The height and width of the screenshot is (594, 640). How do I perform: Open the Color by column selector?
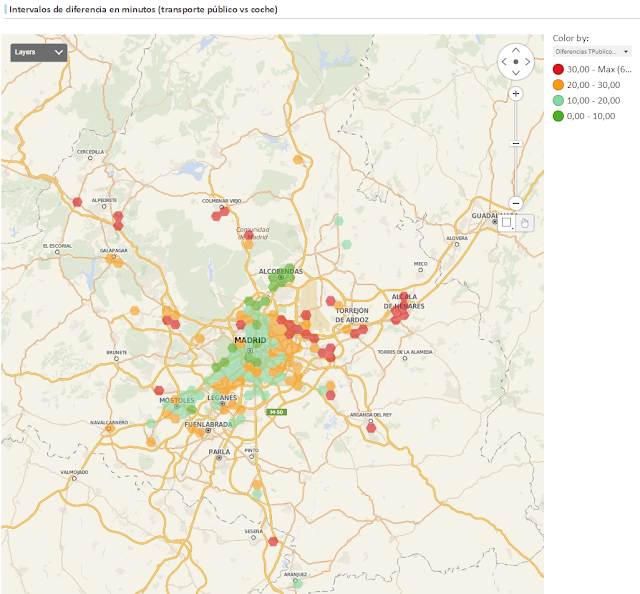pyautogui.click(x=592, y=51)
